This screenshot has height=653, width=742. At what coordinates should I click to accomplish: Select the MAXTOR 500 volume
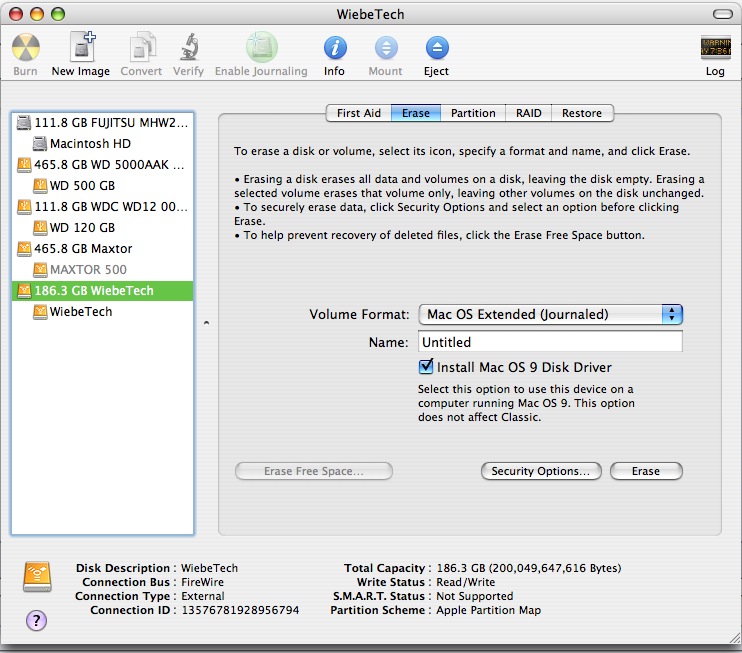coord(102,270)
